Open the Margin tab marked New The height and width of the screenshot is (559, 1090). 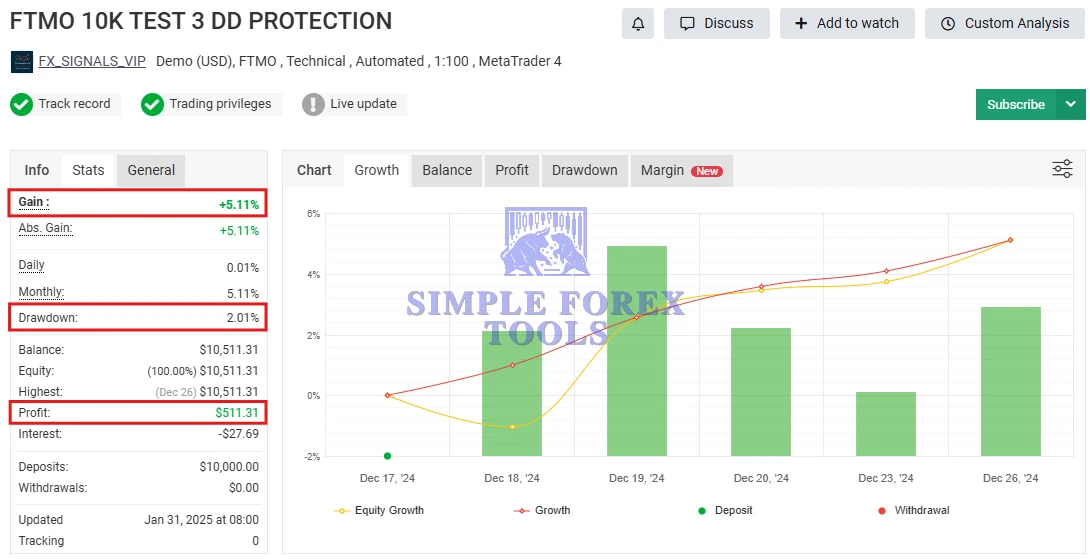[x=680, y=170]
